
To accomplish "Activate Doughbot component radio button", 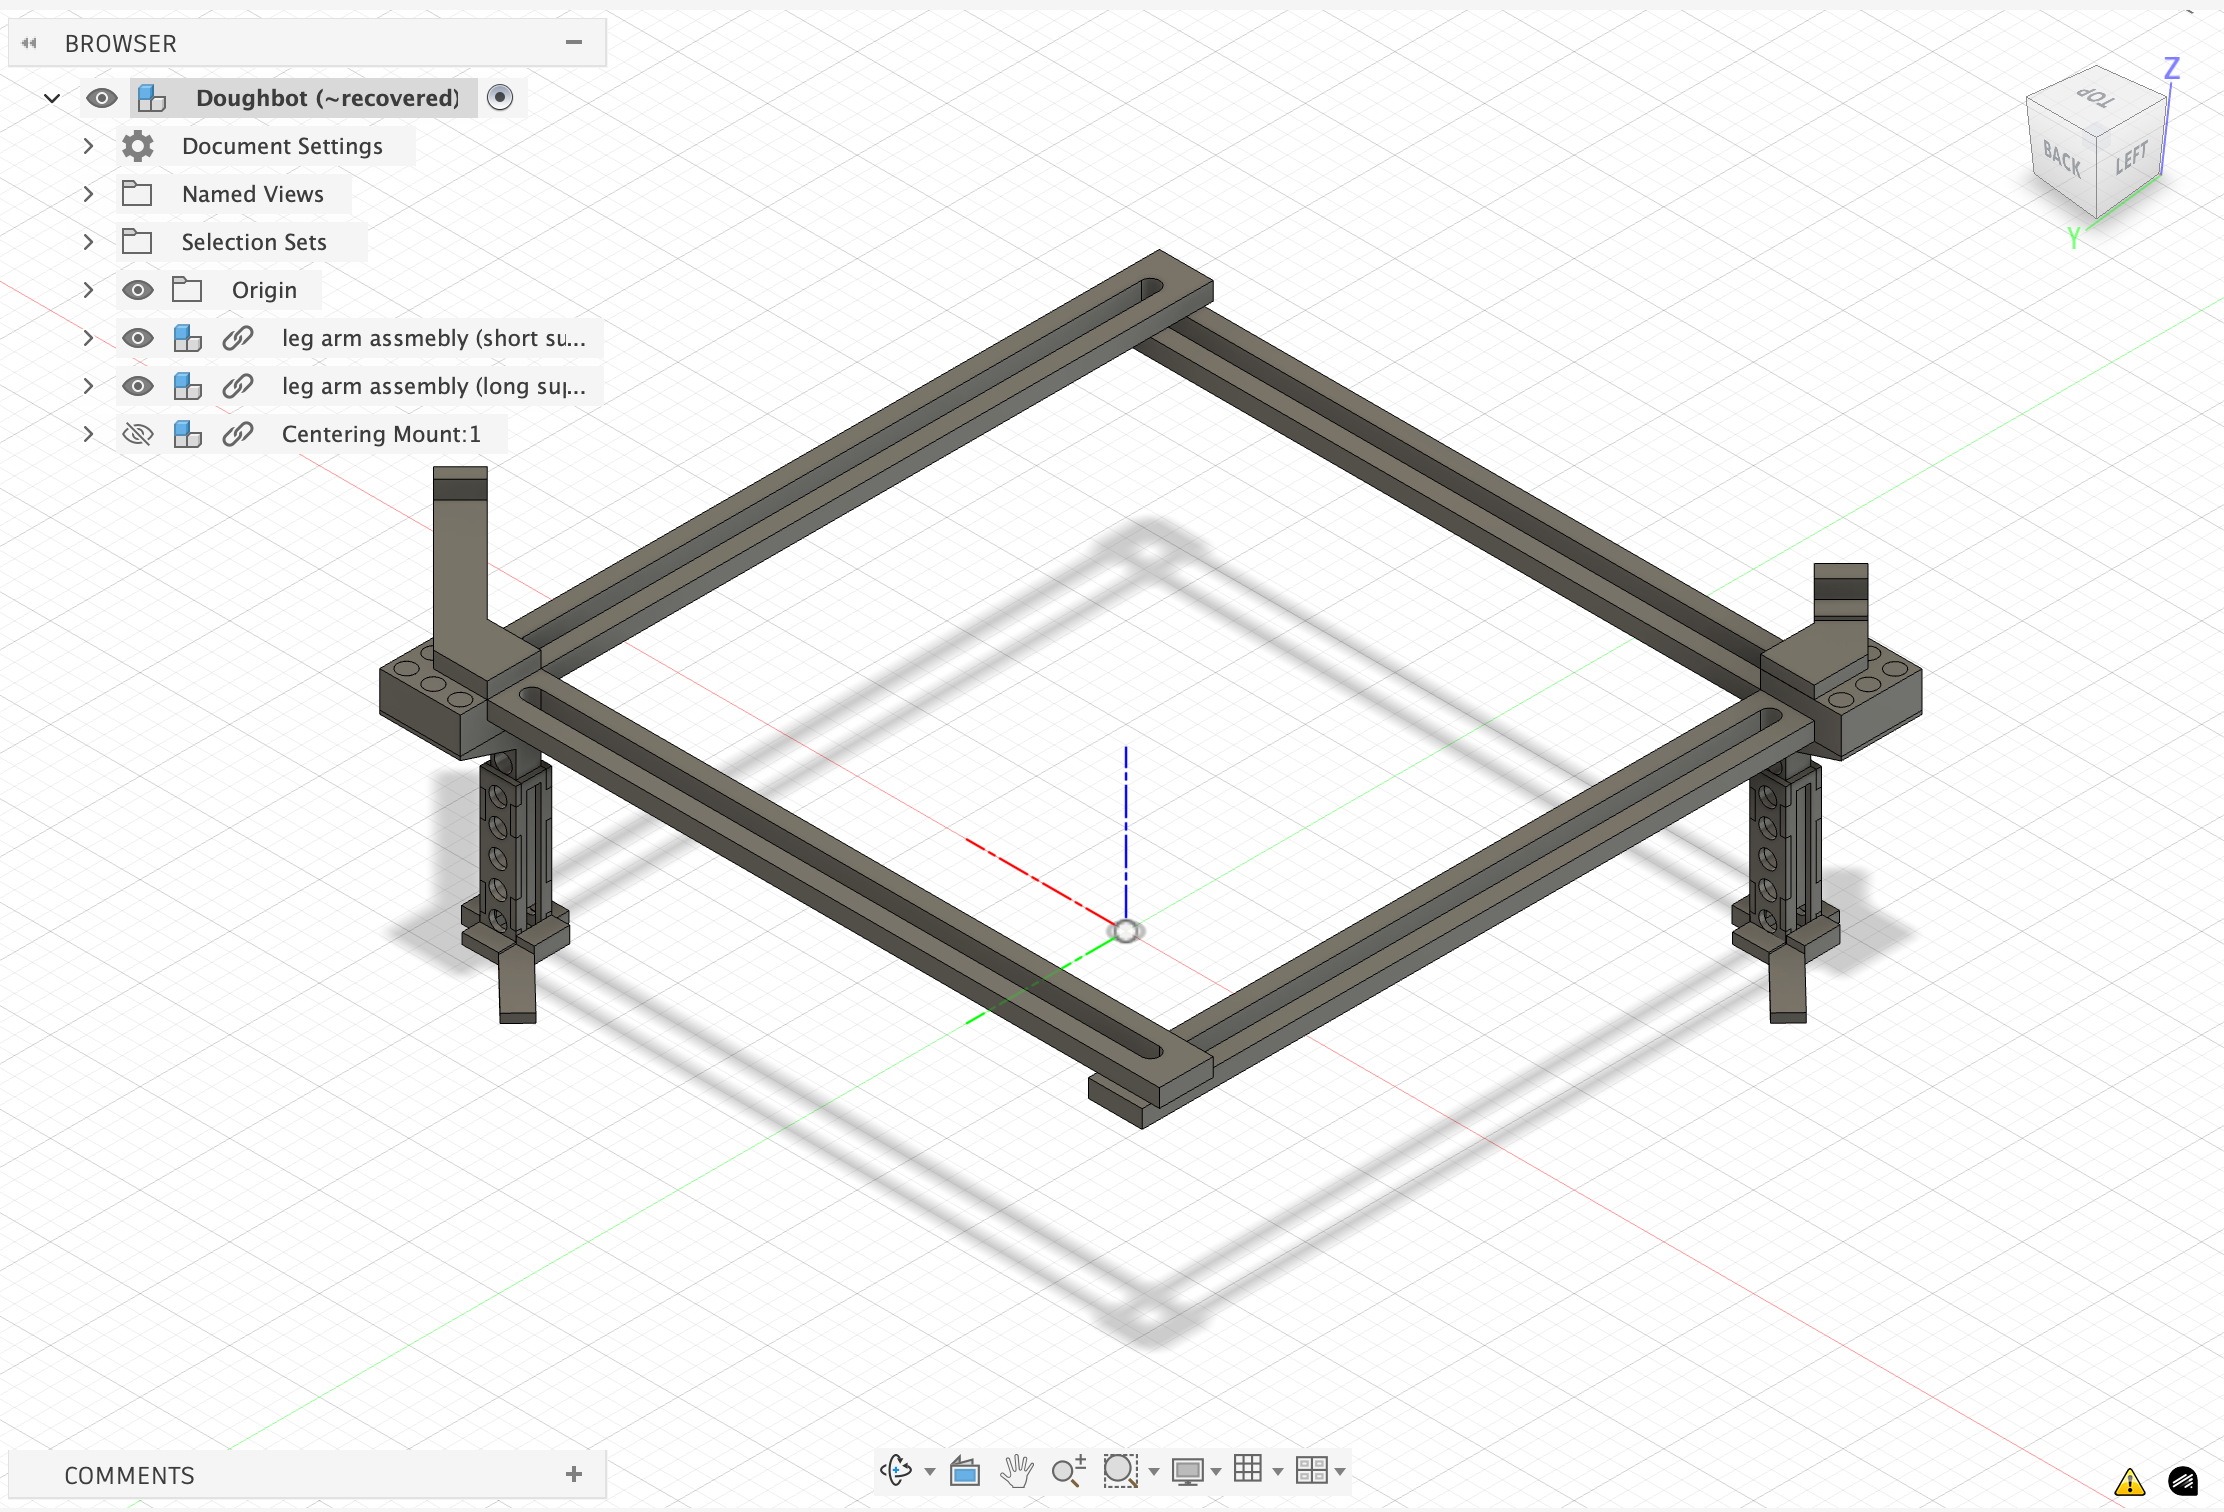I will point(500,97).
